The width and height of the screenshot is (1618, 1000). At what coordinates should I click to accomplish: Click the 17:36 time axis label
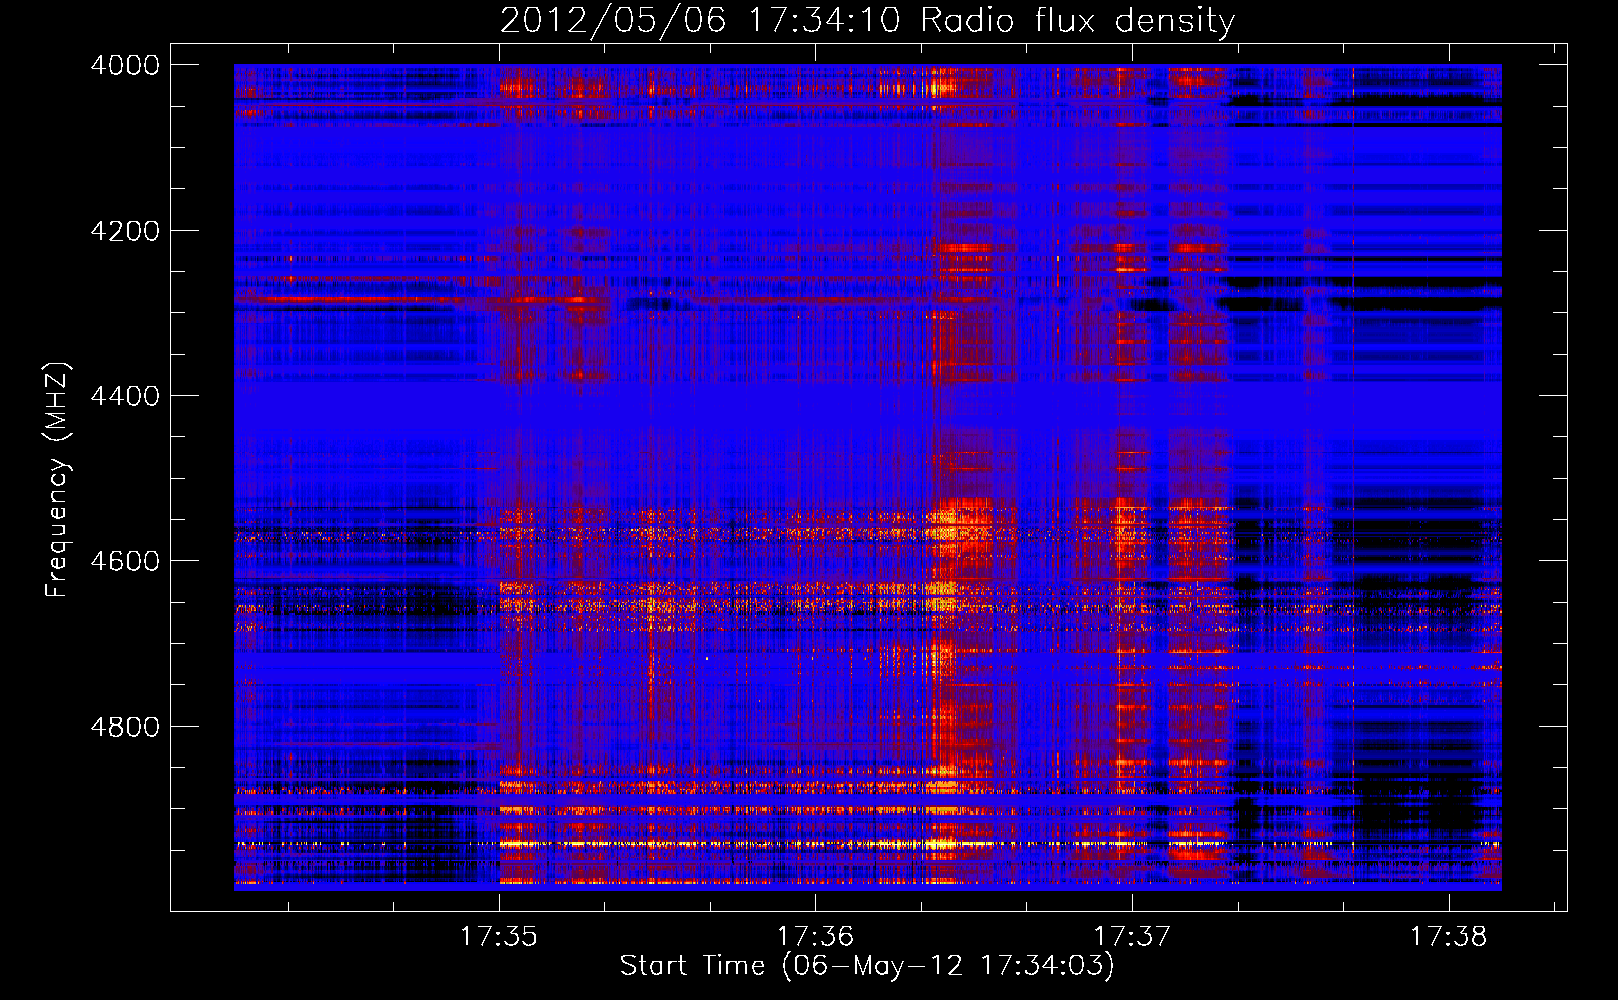tap(816, 936)
